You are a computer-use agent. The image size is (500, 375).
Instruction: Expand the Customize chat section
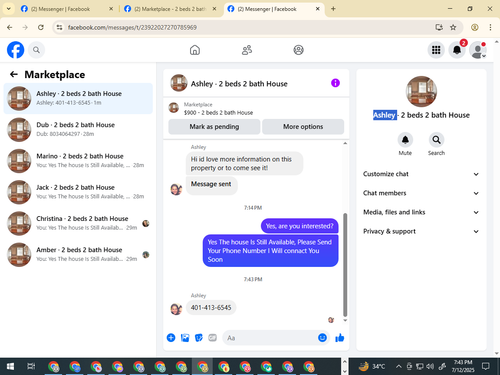click(421, 174)
